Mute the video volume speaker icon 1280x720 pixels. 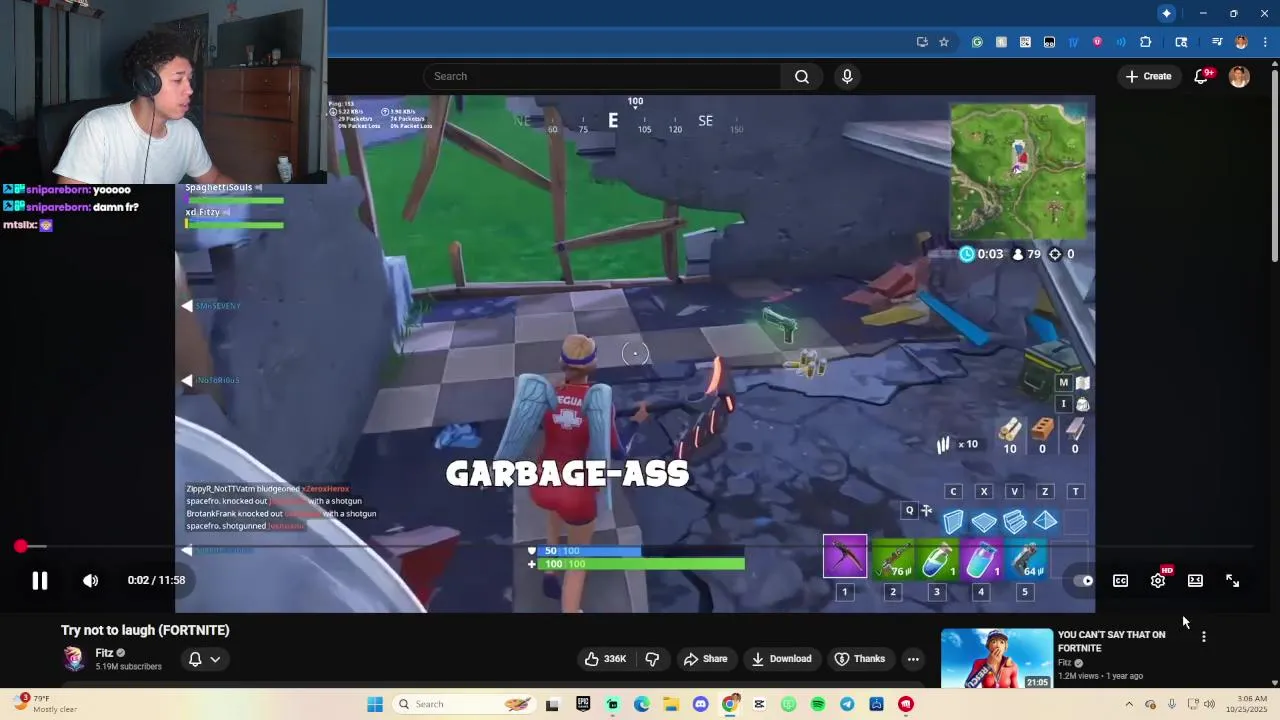pos(90,580)
